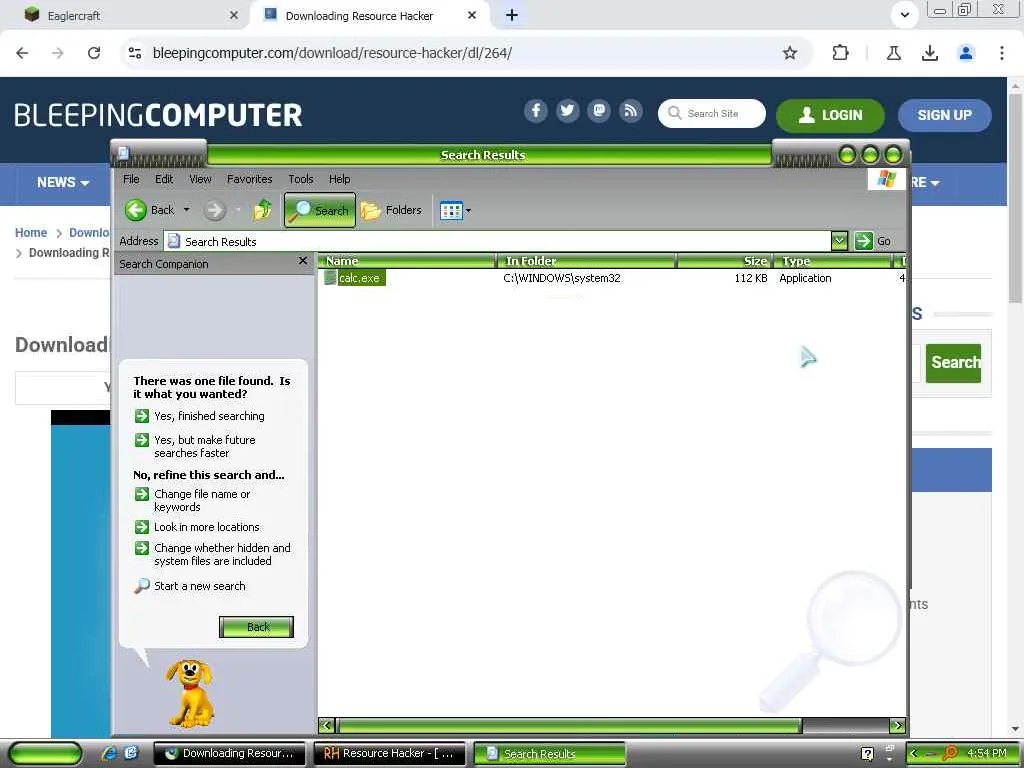
Task: Click LOGIN button on BleepingComputer
Action: click(x=830, y=116)
